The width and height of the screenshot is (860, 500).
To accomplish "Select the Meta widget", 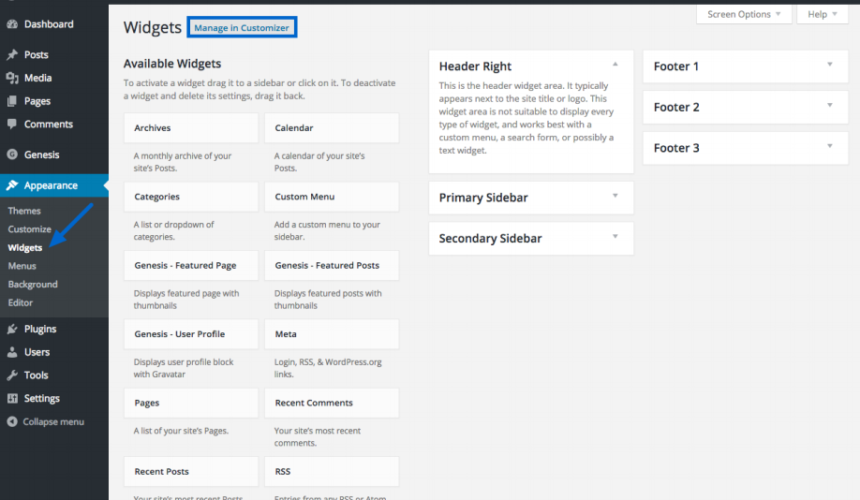I will click(332, 334).
